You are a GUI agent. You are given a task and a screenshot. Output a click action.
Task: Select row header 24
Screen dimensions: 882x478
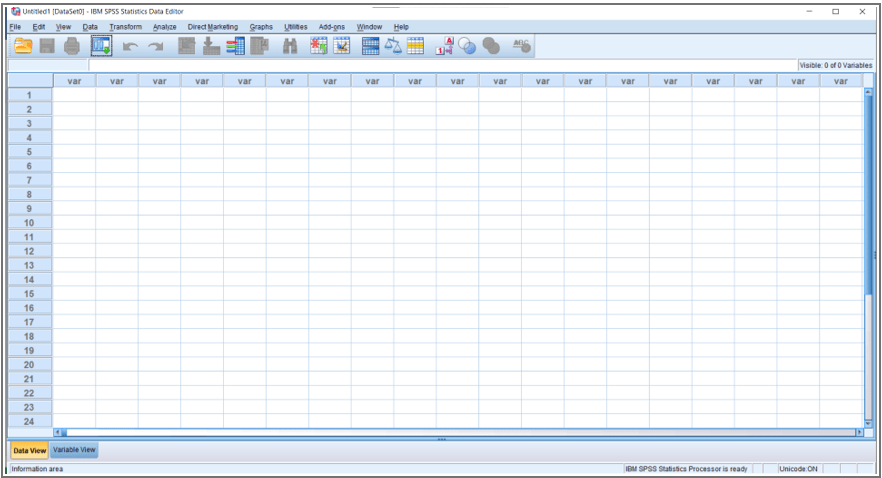coord(29,421)
